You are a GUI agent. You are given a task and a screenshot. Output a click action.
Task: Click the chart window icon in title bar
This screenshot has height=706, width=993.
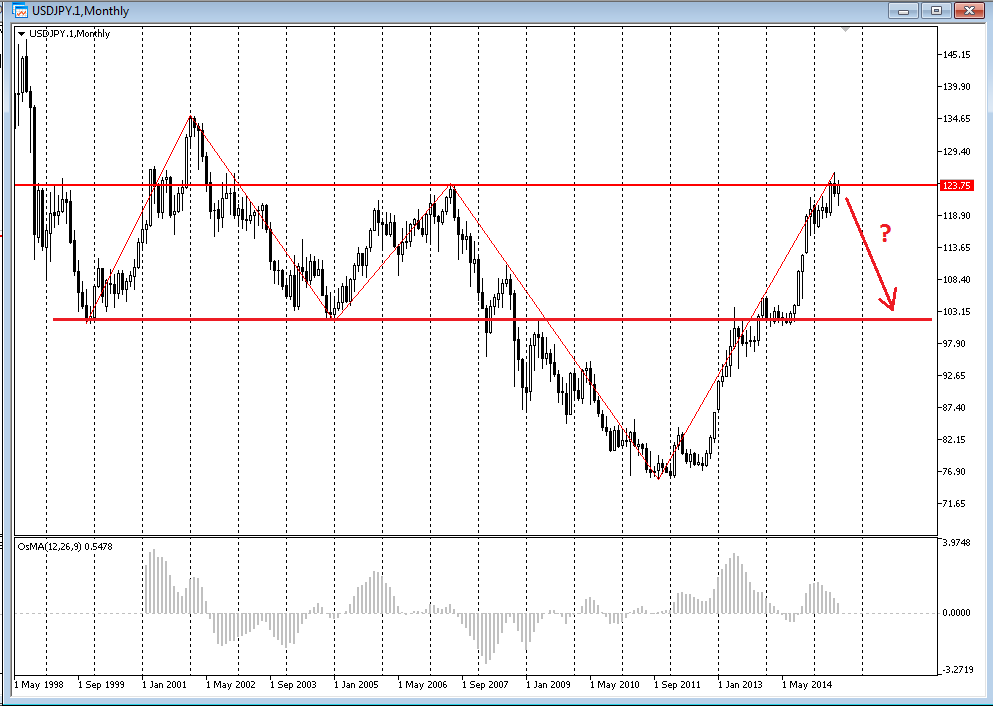[x=20, y=11]
